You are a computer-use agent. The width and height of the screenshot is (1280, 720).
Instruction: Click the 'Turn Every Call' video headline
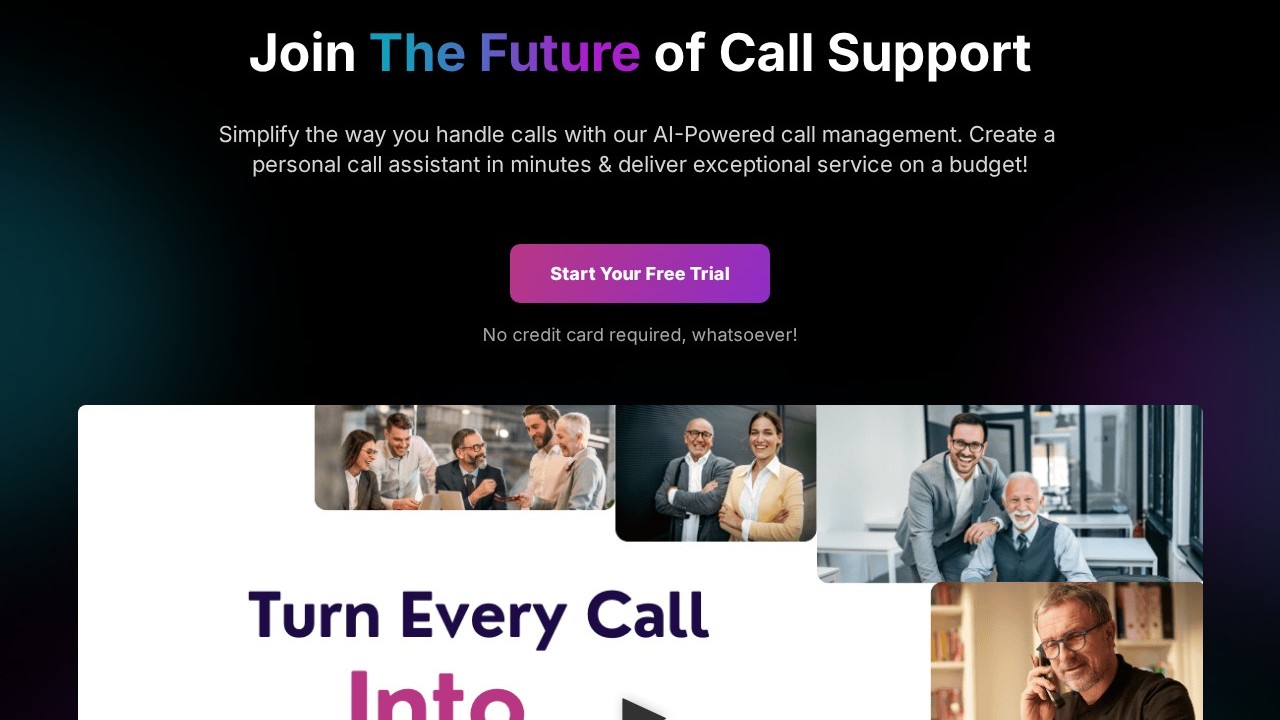click(x=478, y=617)
